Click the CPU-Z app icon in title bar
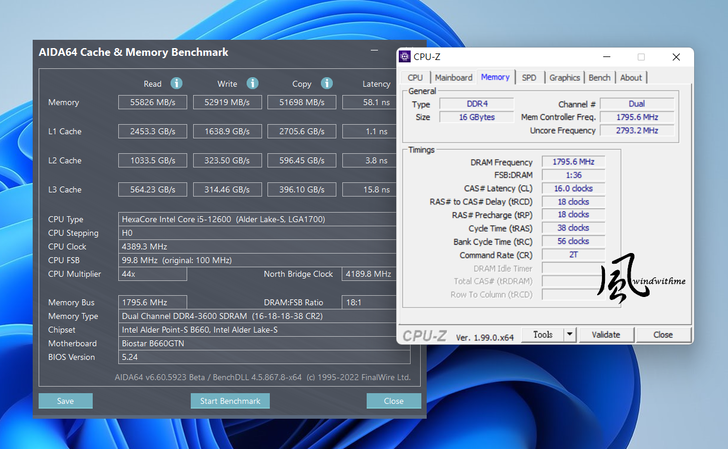The image size is (728, 449). coord(405,57)
